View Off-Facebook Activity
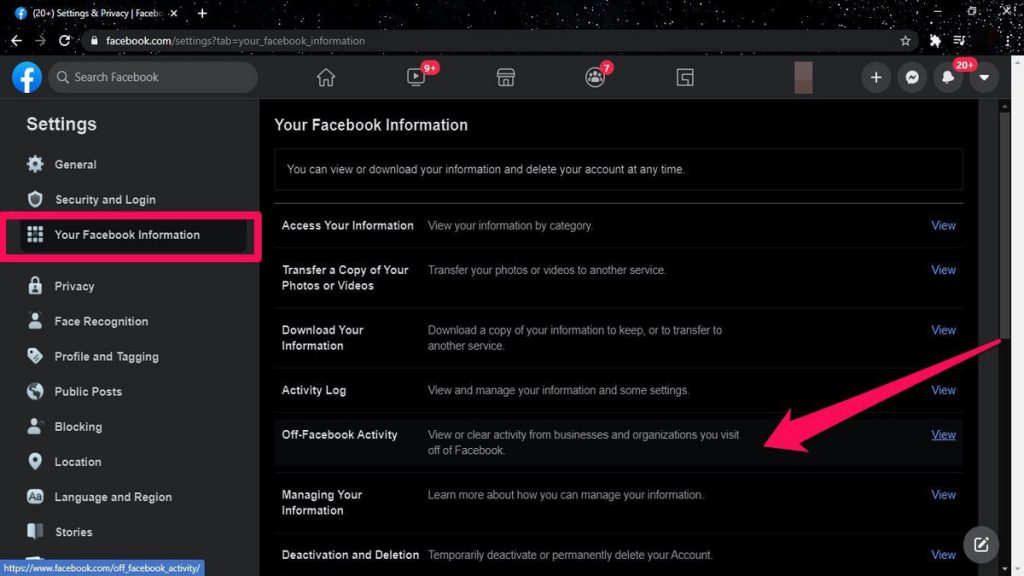1024x576 pixels. point(943,434)
